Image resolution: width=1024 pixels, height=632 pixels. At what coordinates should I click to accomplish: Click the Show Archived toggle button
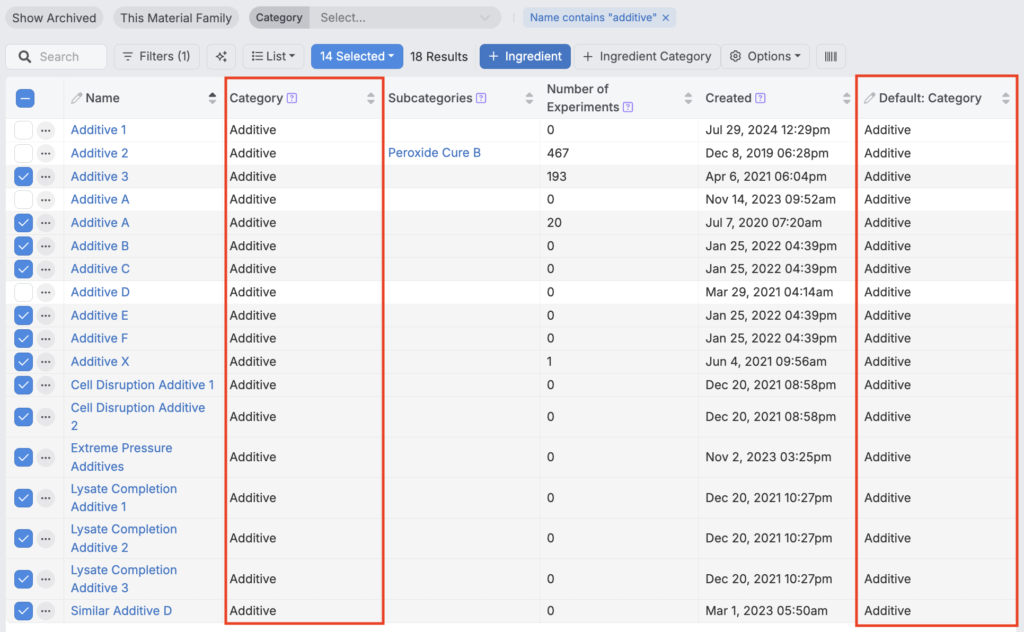(55, 18)
